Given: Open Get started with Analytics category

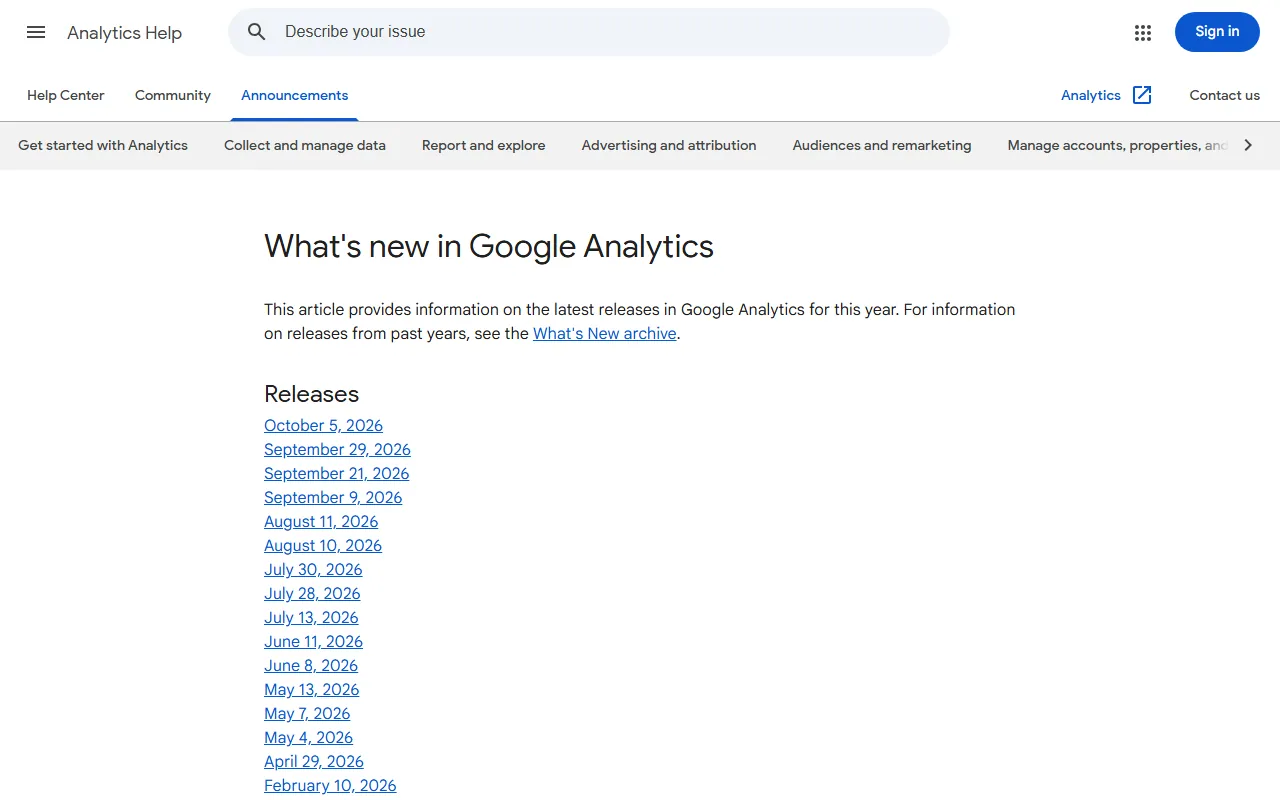Looking at the screenshot, I should tap(103, 145).
